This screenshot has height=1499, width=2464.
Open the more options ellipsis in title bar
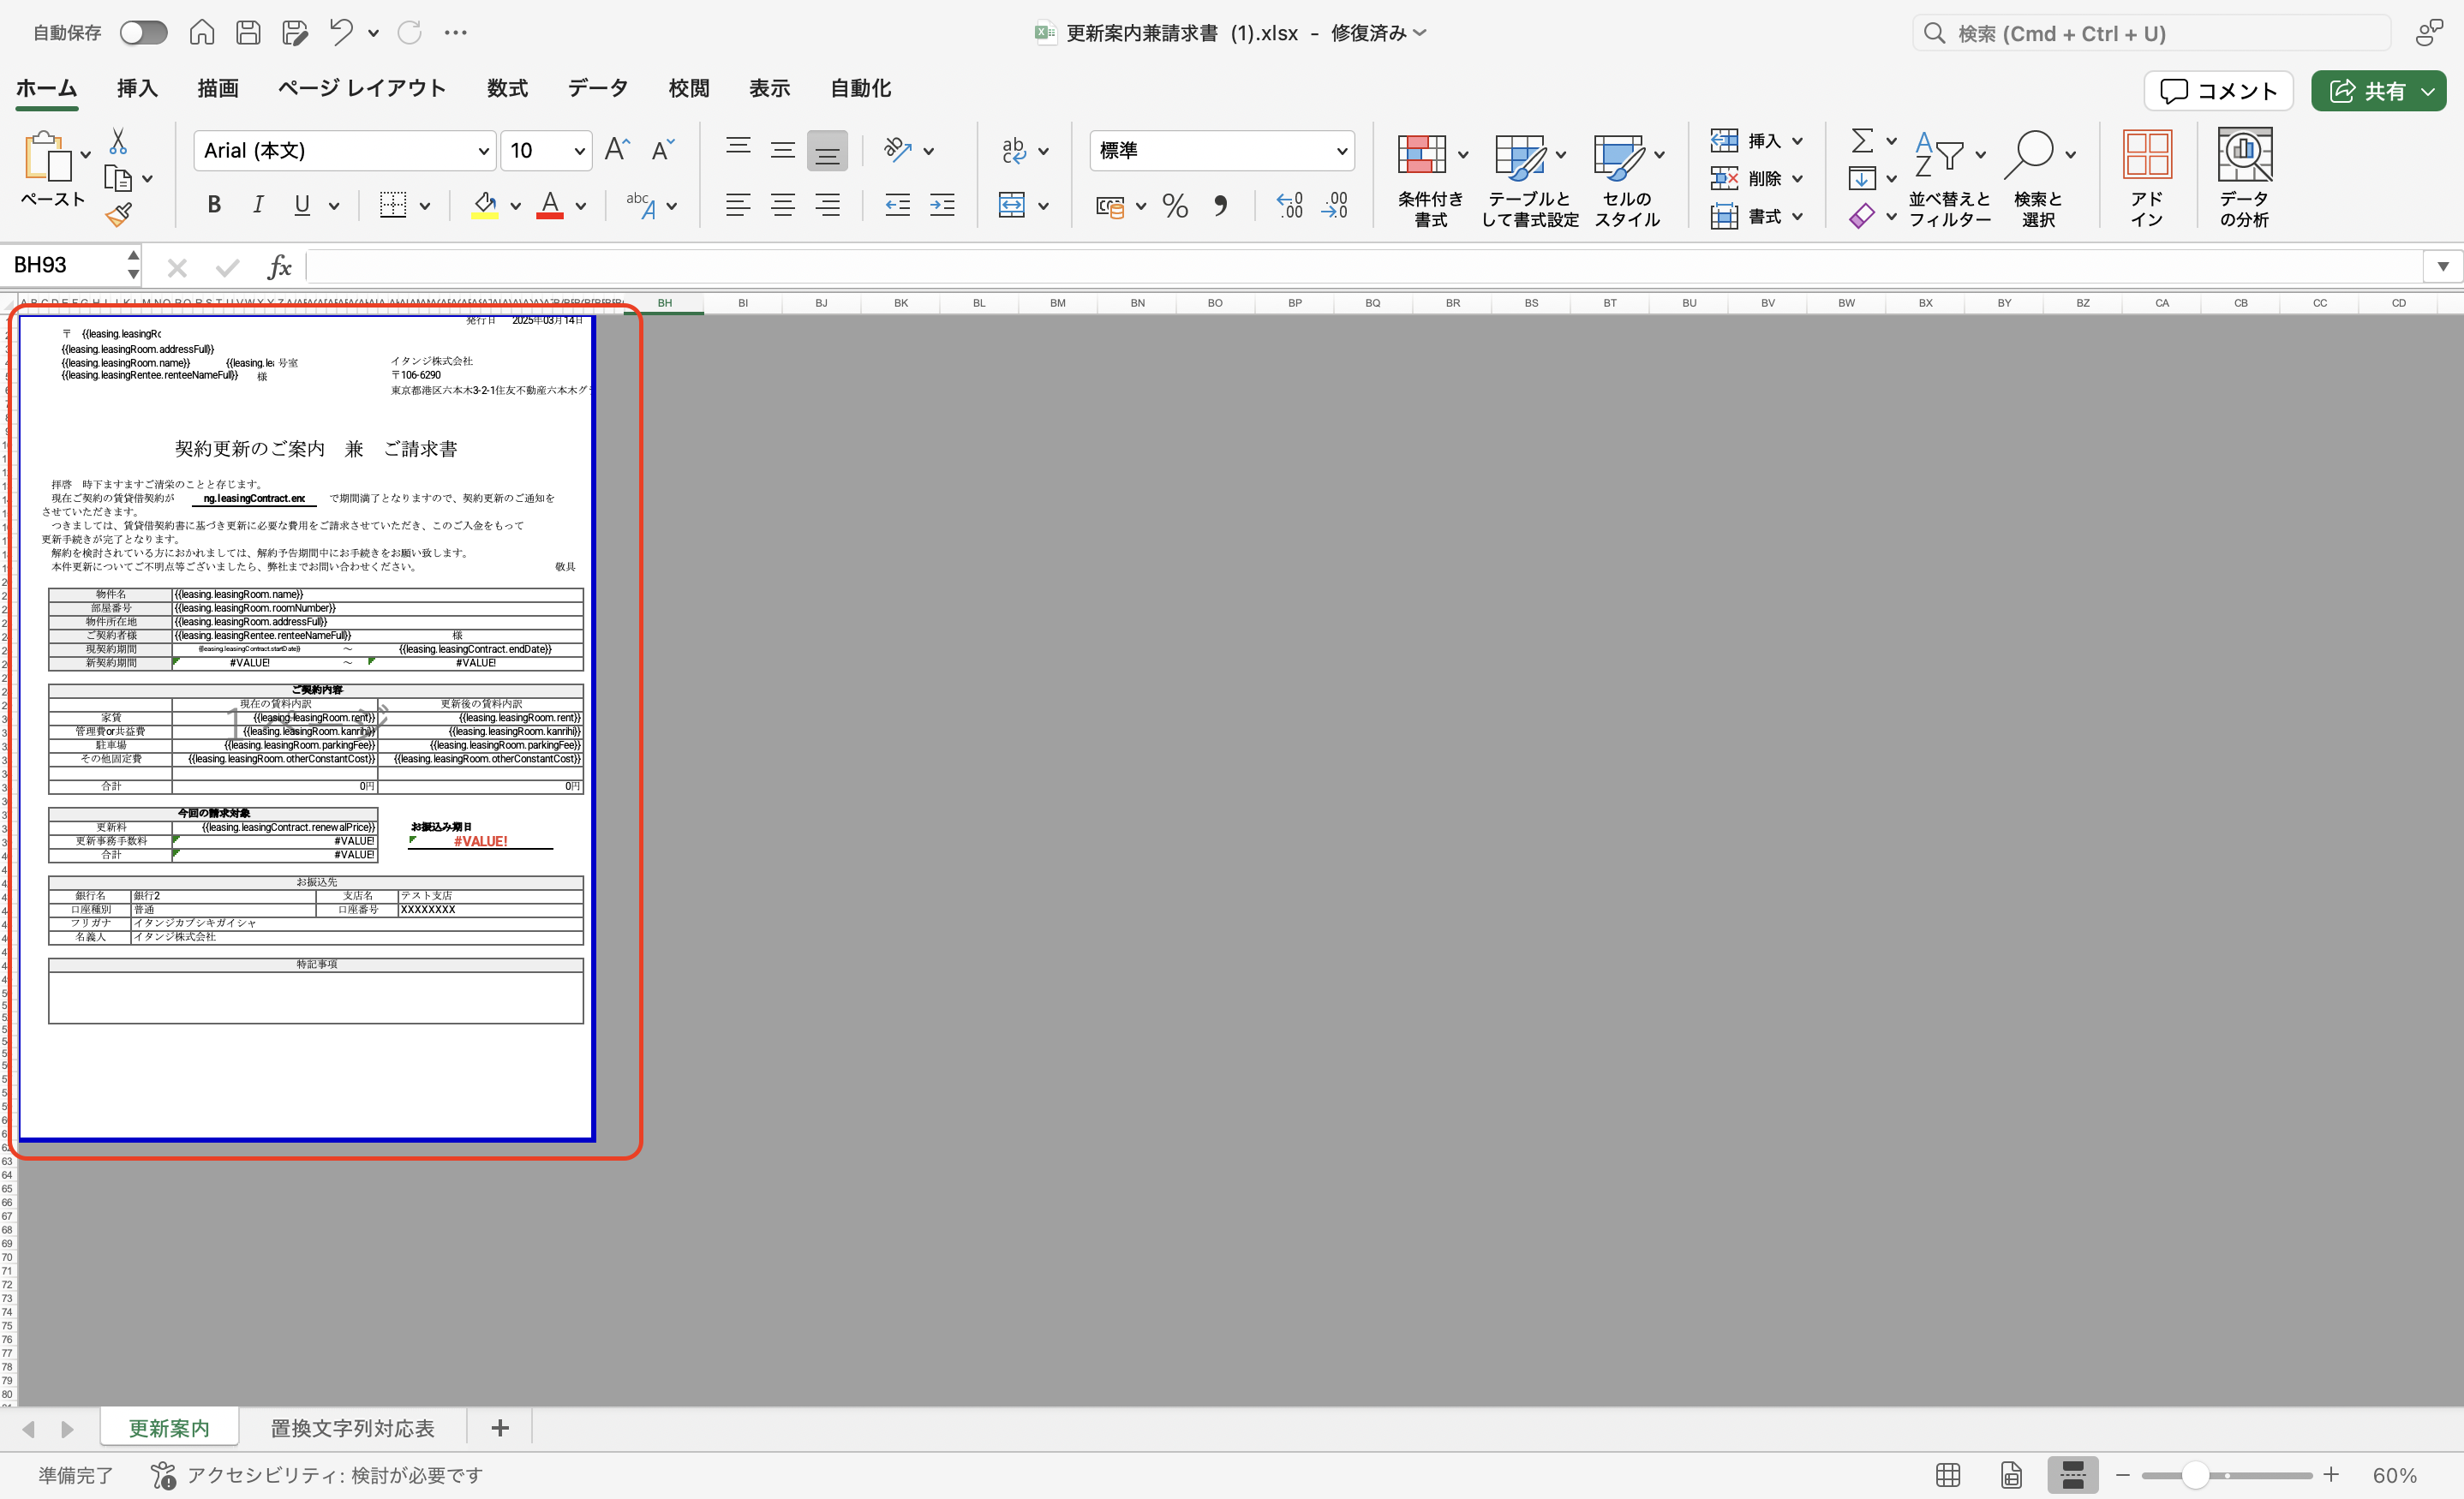(x=456, y=33)
